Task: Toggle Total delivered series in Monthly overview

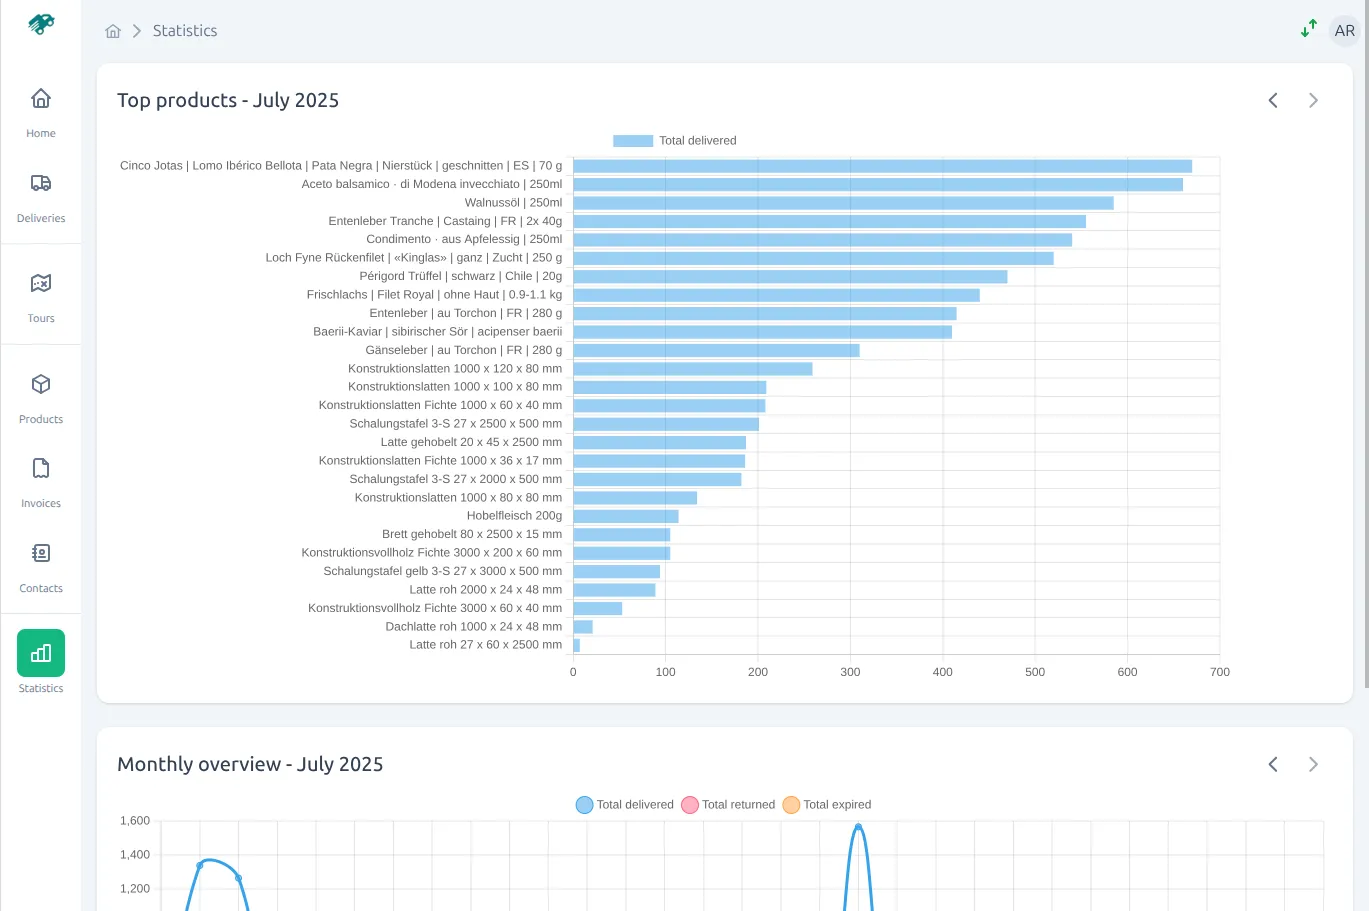Action: [625, 805]
